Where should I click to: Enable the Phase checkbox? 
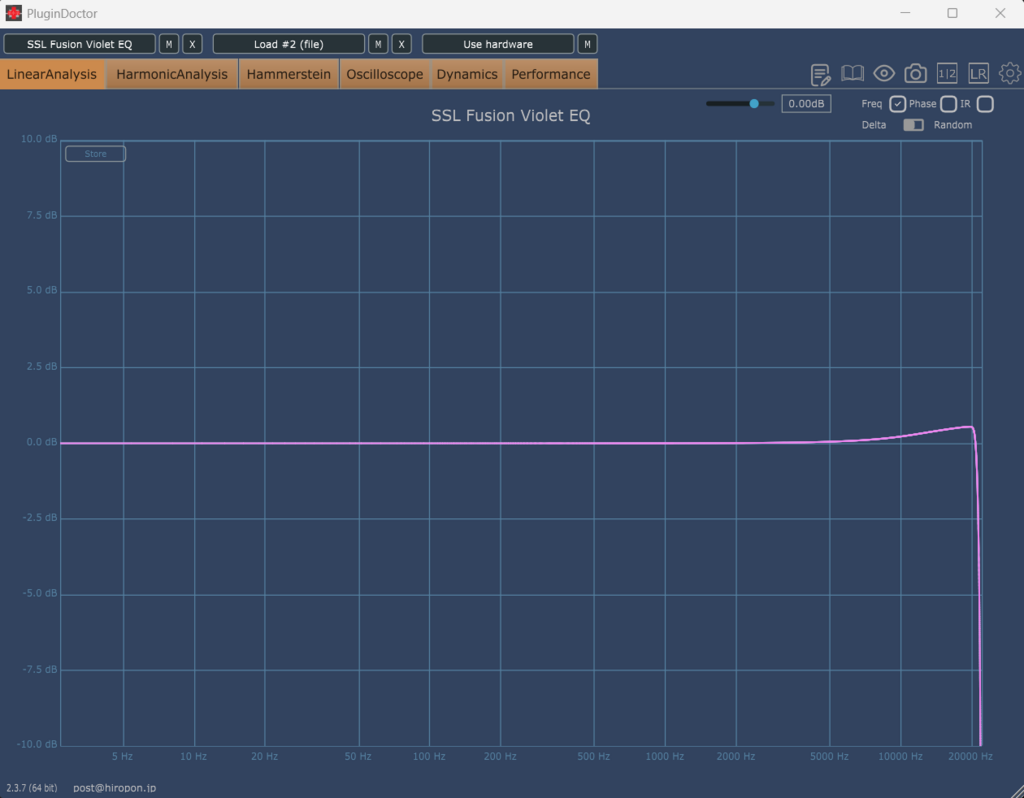pos(948,104)
